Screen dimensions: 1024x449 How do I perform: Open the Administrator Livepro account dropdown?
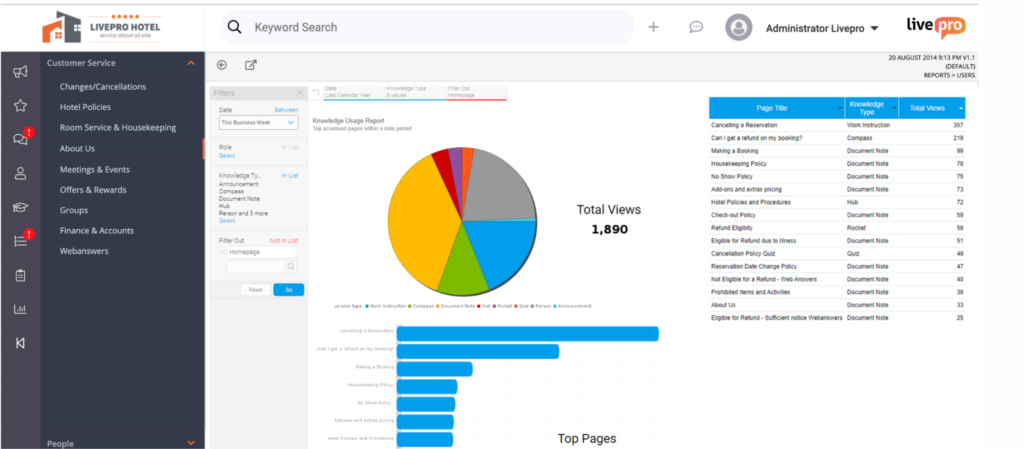click(x=821, y=28)
